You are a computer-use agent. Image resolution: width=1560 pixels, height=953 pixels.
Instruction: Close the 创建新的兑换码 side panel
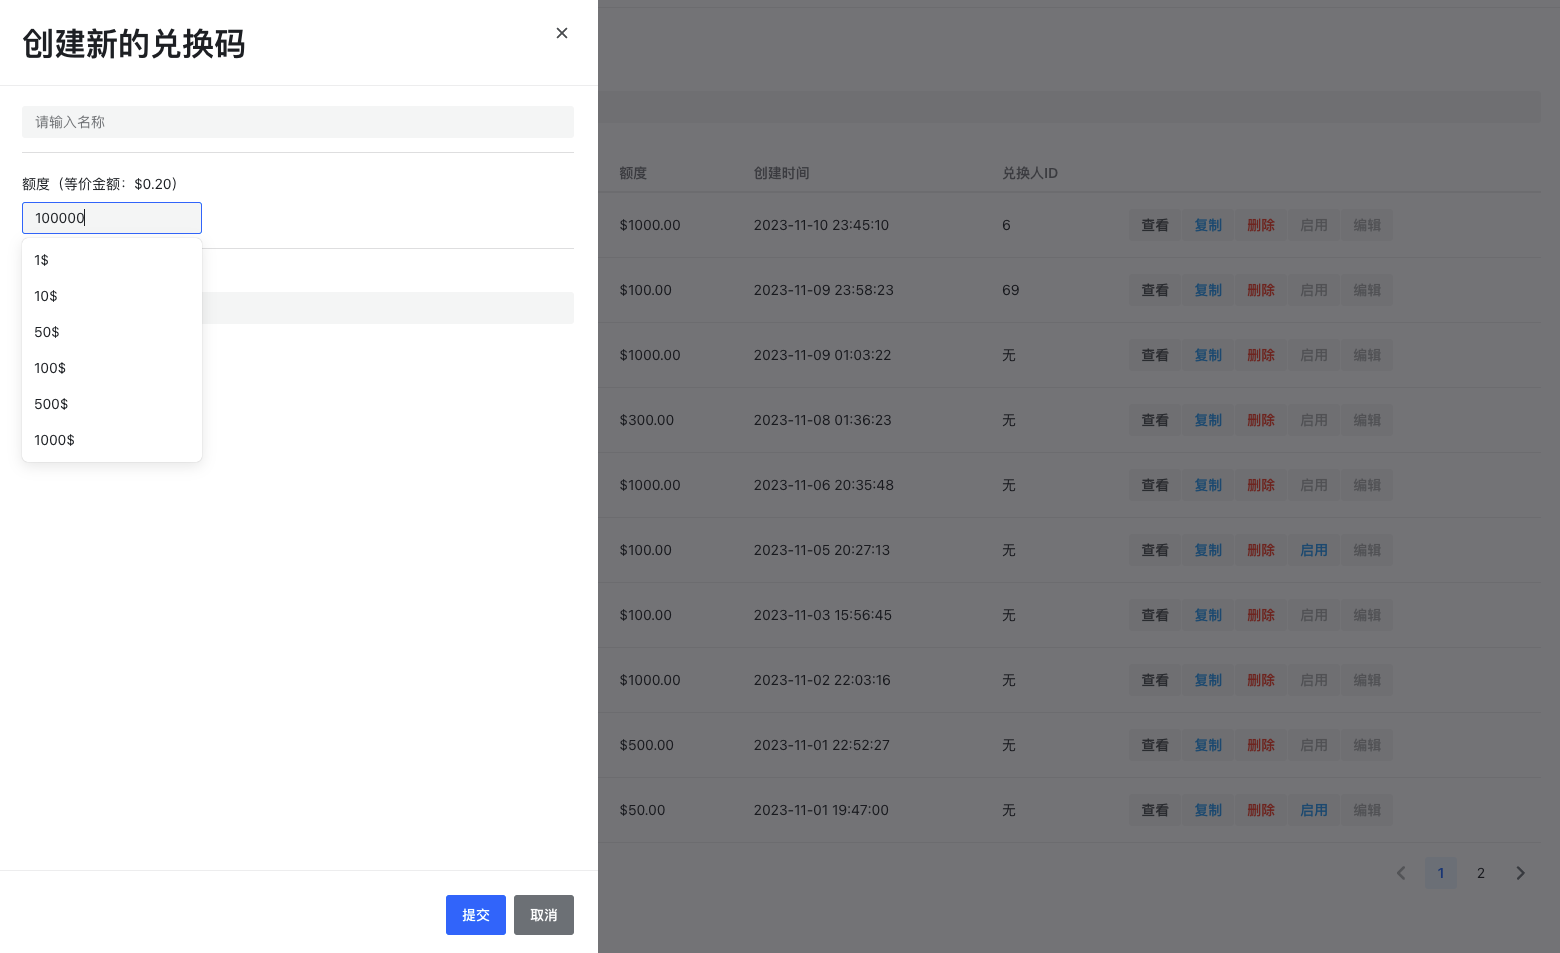tap(562, 33)
